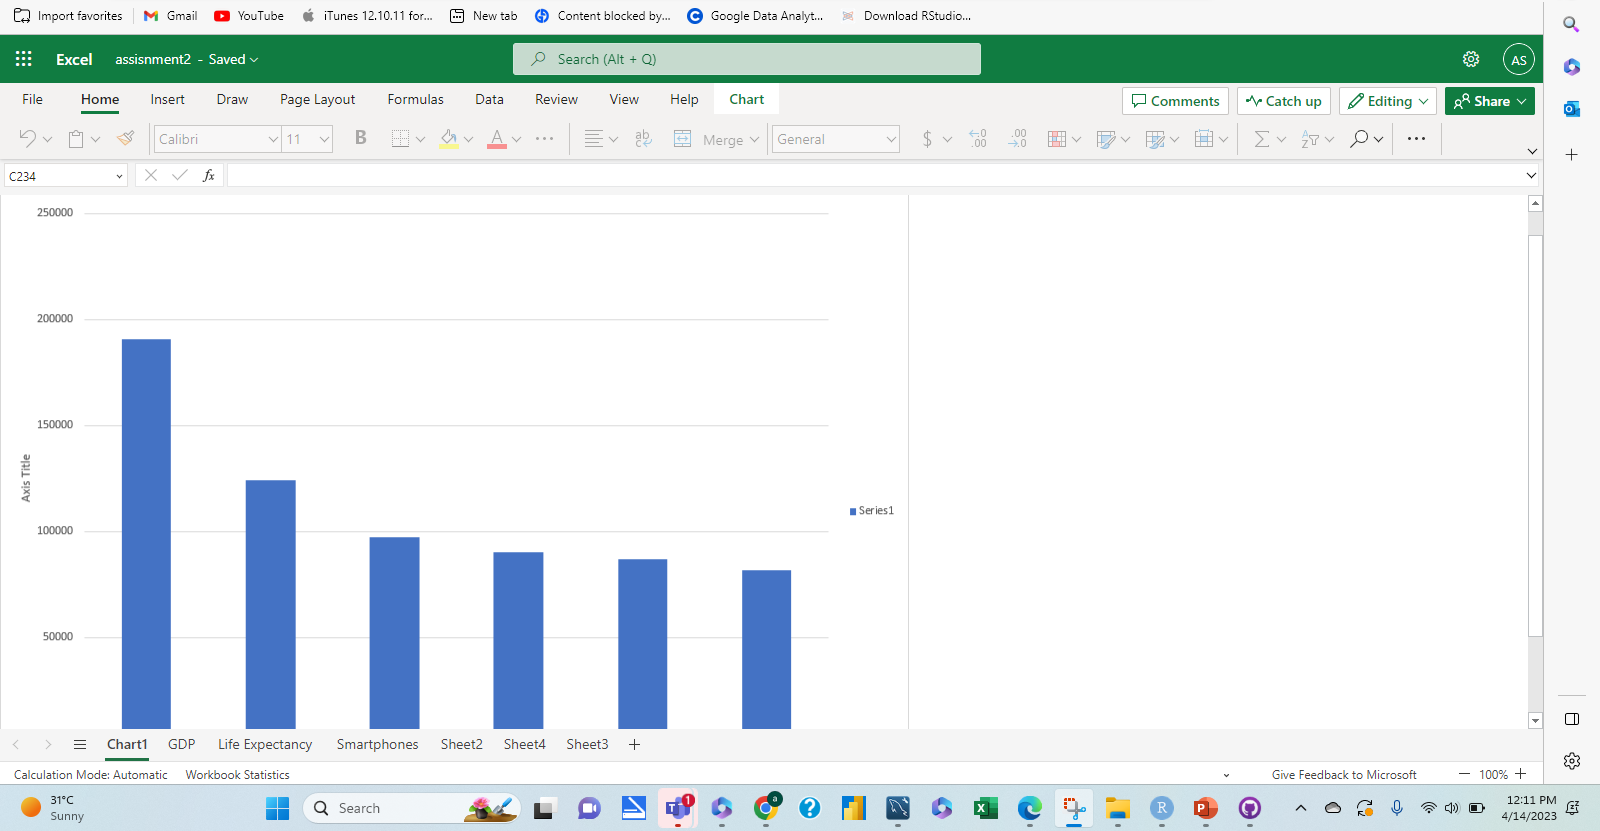The height and width of the screenshot is (831, 1600).
Task: Click the Borders grid icon
Action: pos(400,139)
